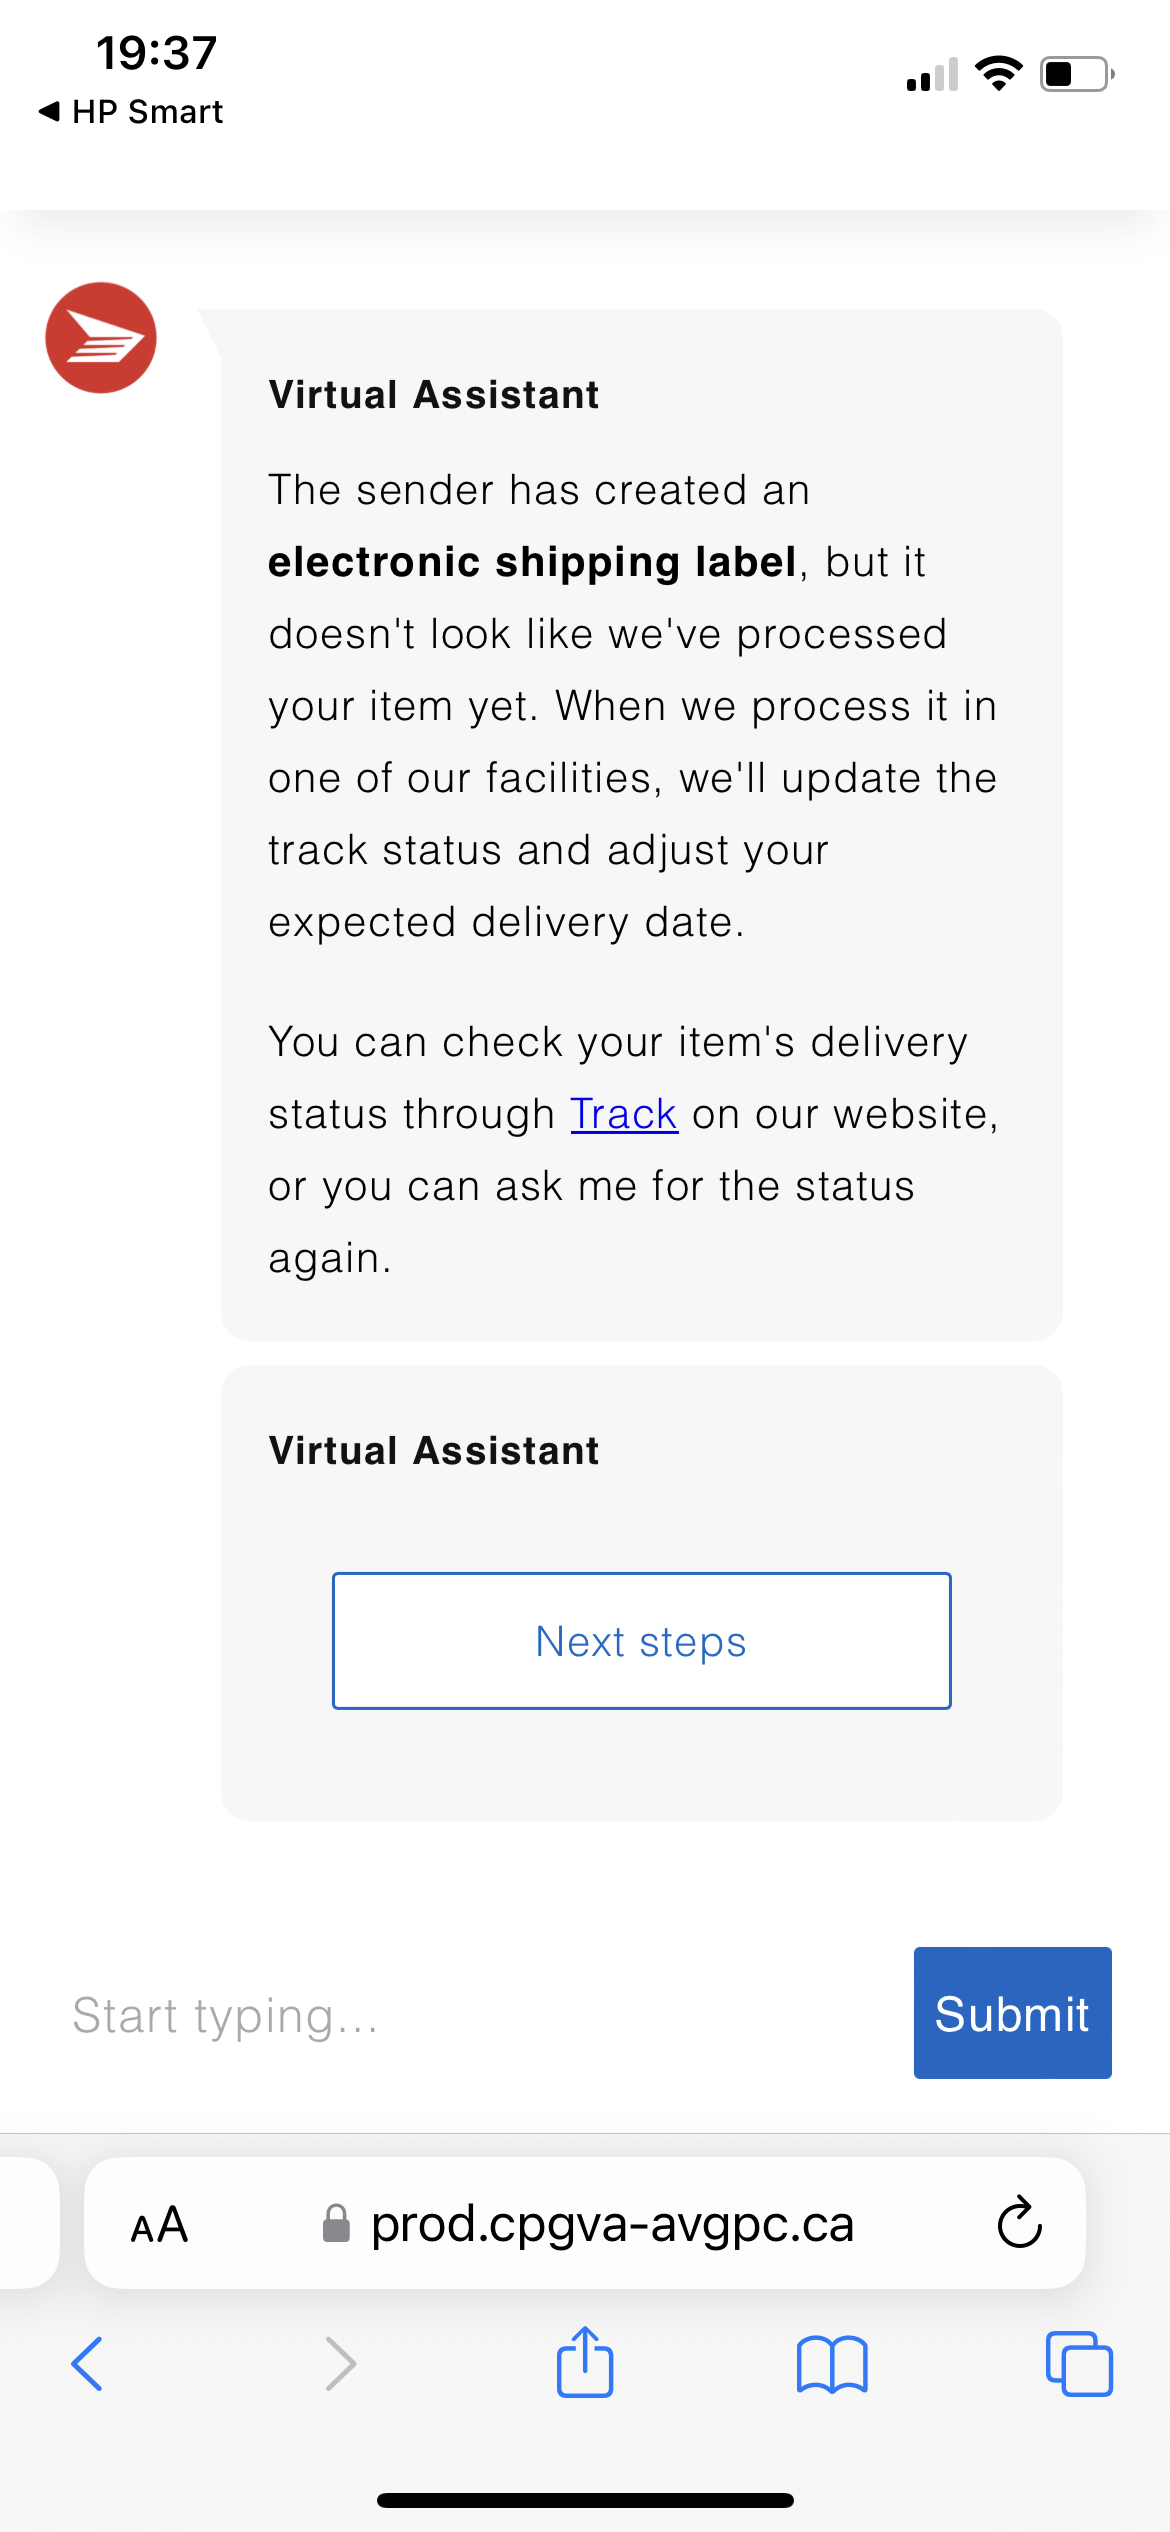Open the Track link
The height and width of the screenshot is (2532, 1170).
click(624, 1114)
